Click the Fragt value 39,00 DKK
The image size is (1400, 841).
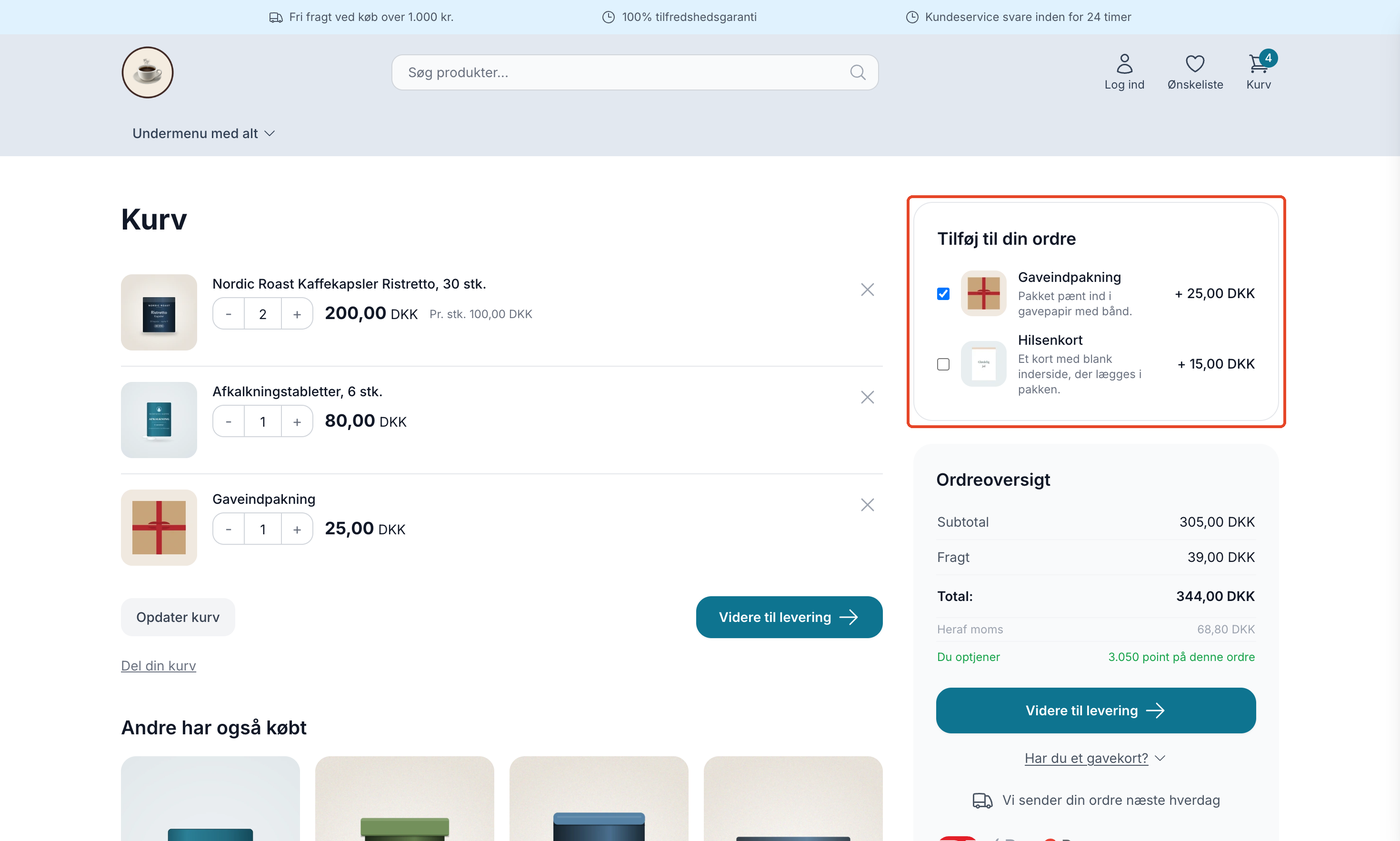click(1220, 557)
